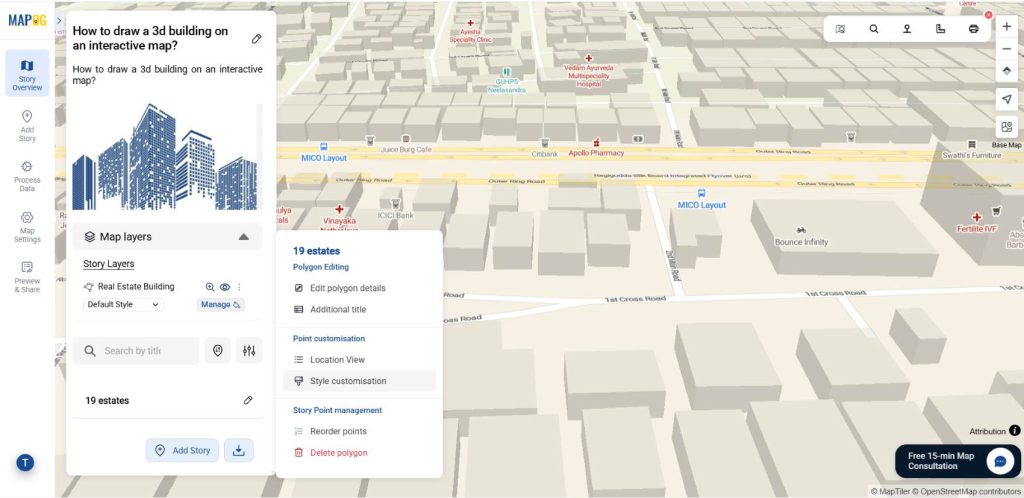Image resolution: width=1024 pixels, height=498 pixels.
Task: Open the Default Style dropdown
Action: [x=123, y=304]
